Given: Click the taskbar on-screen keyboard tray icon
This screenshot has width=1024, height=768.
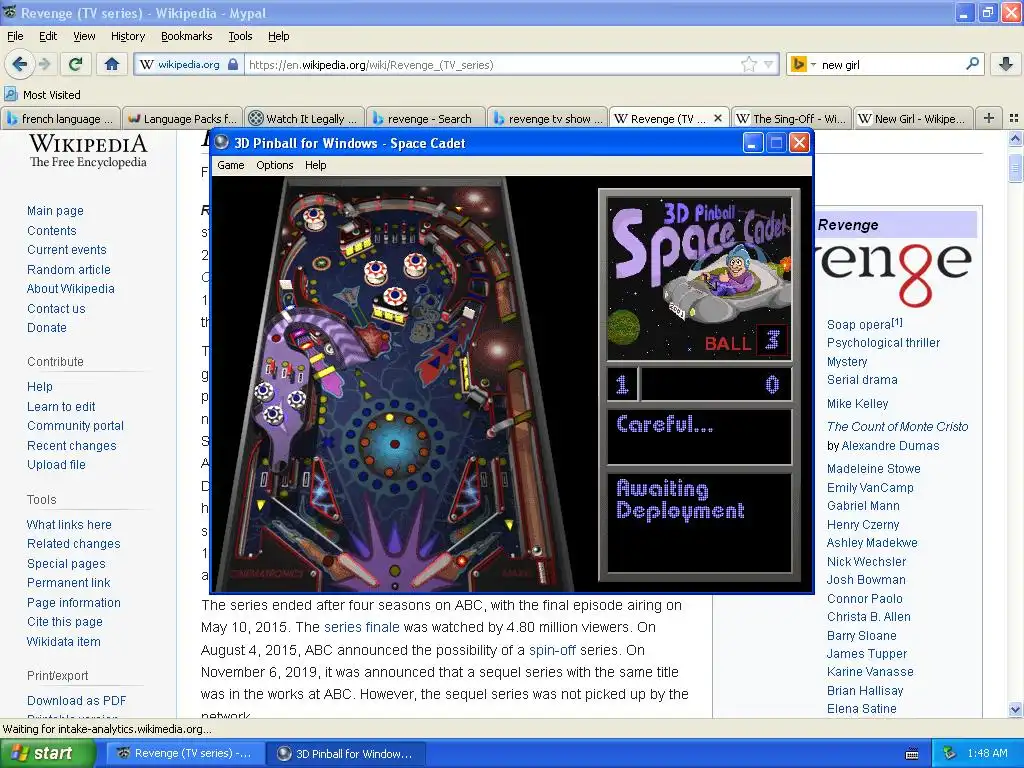Looking at the screenshot, I should 912,754.
